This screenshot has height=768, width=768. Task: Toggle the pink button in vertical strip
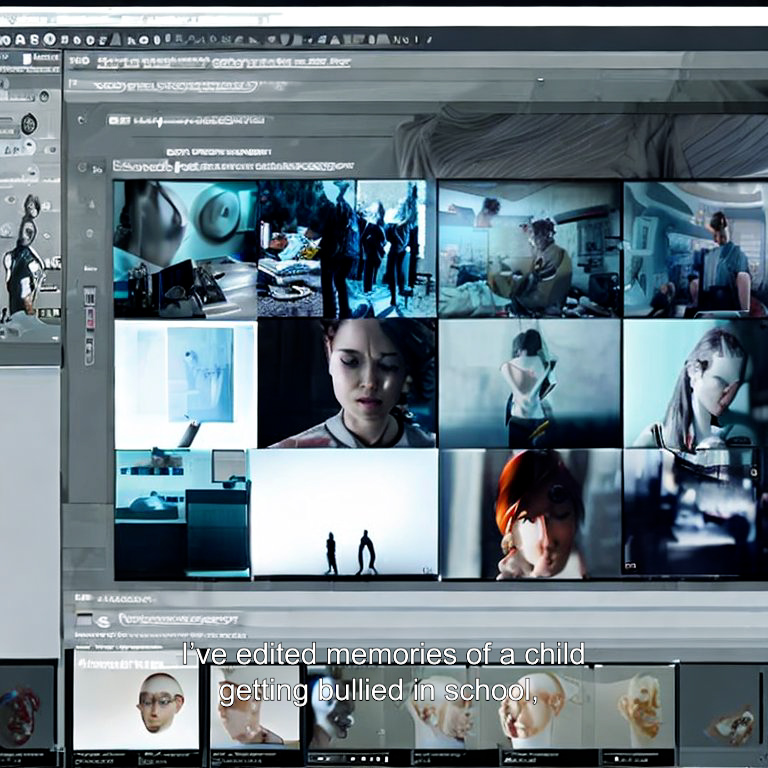coord(90,318)
